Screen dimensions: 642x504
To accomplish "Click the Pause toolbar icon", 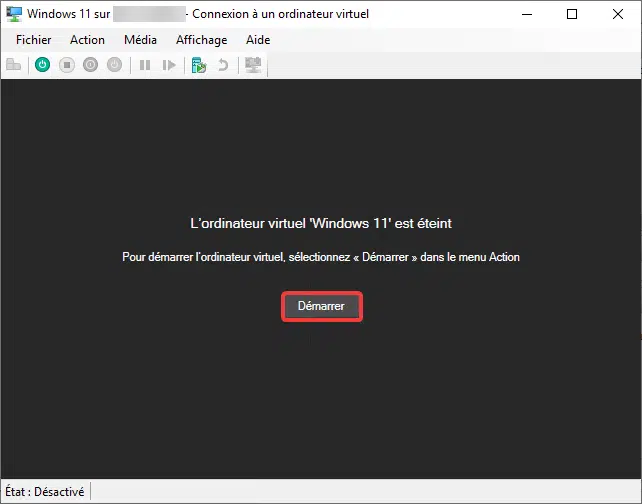I will 145,65.
